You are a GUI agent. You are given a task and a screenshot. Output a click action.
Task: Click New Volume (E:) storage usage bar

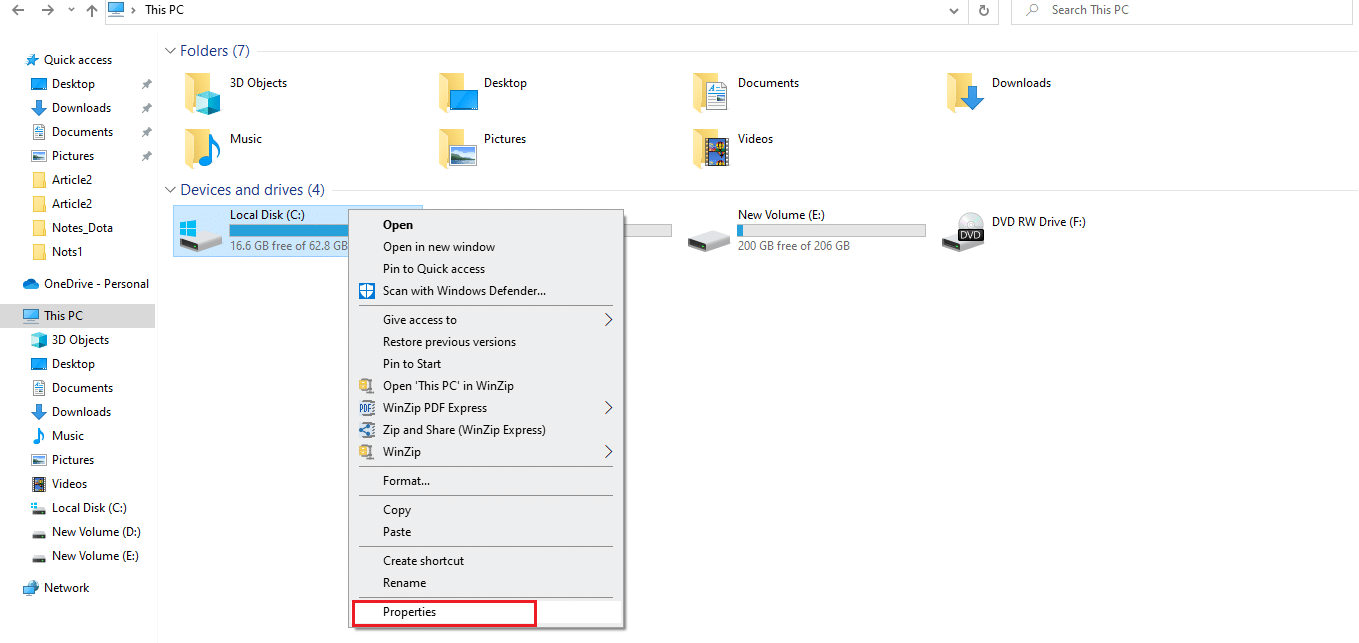pos(831,230)
